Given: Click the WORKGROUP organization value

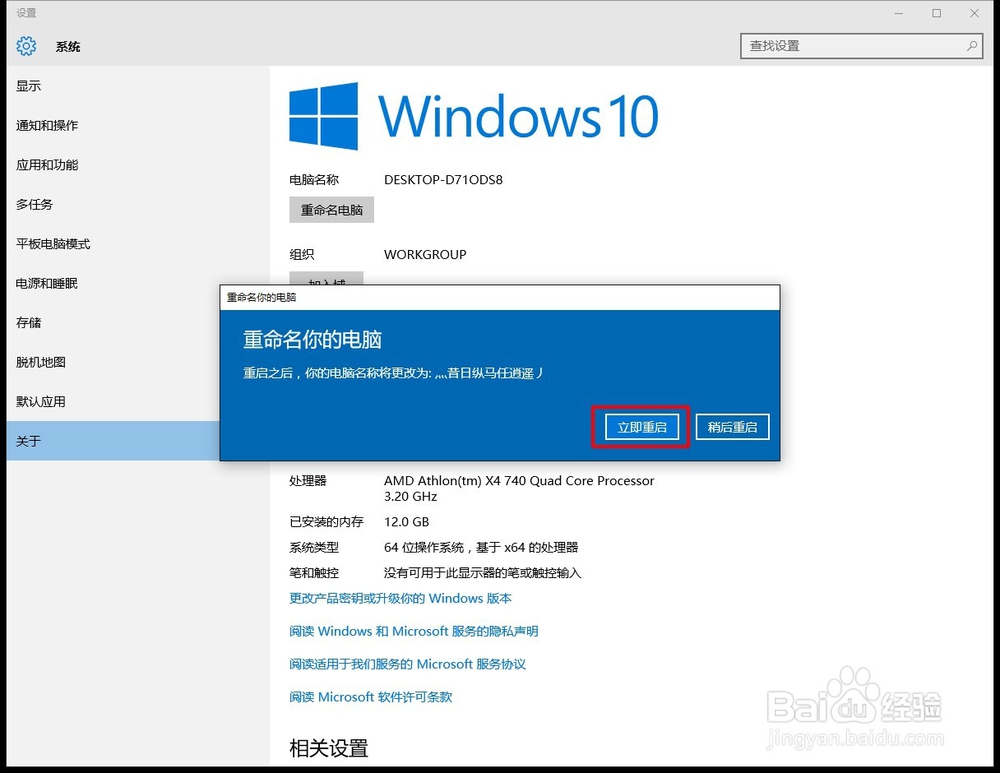Looking at the screenshot, I should pos(425,254).
